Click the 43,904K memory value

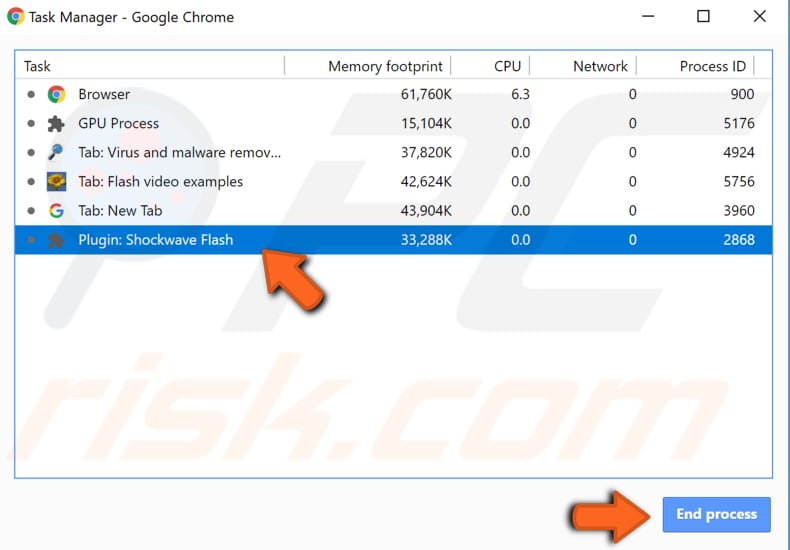coord(426,211)
